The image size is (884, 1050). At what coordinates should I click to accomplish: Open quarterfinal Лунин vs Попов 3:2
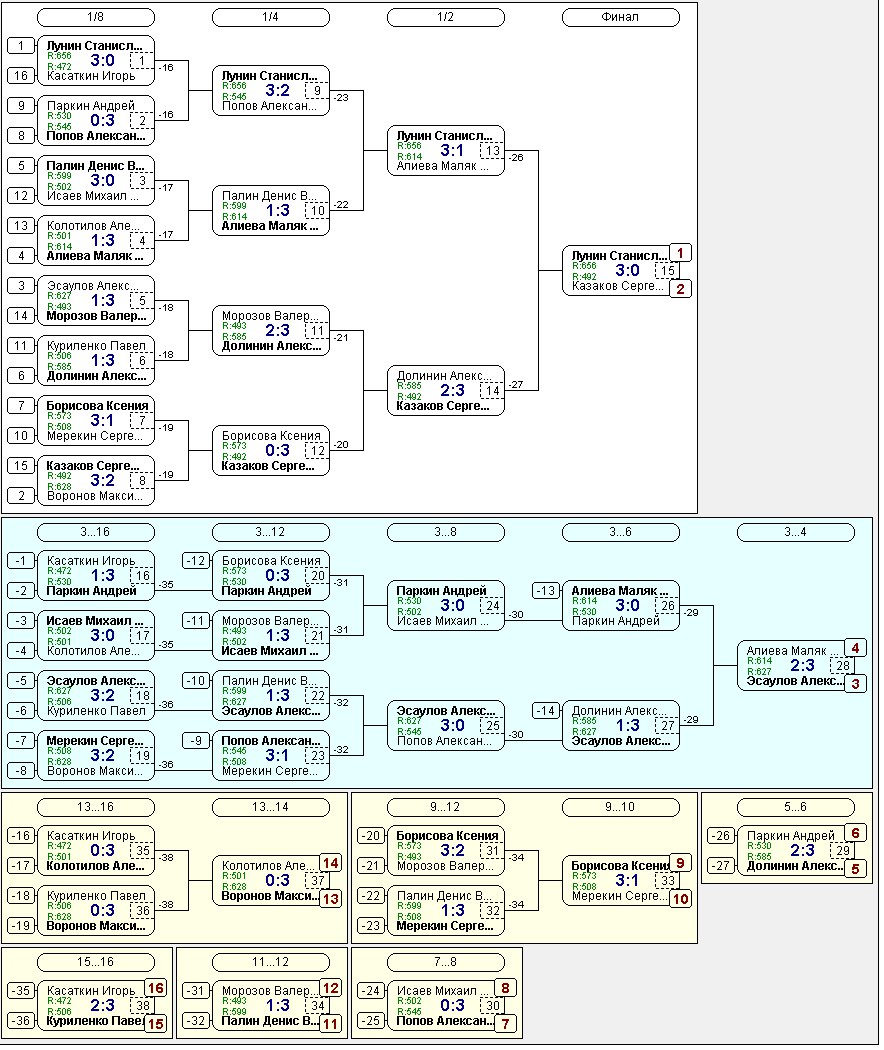pos(271,90)
